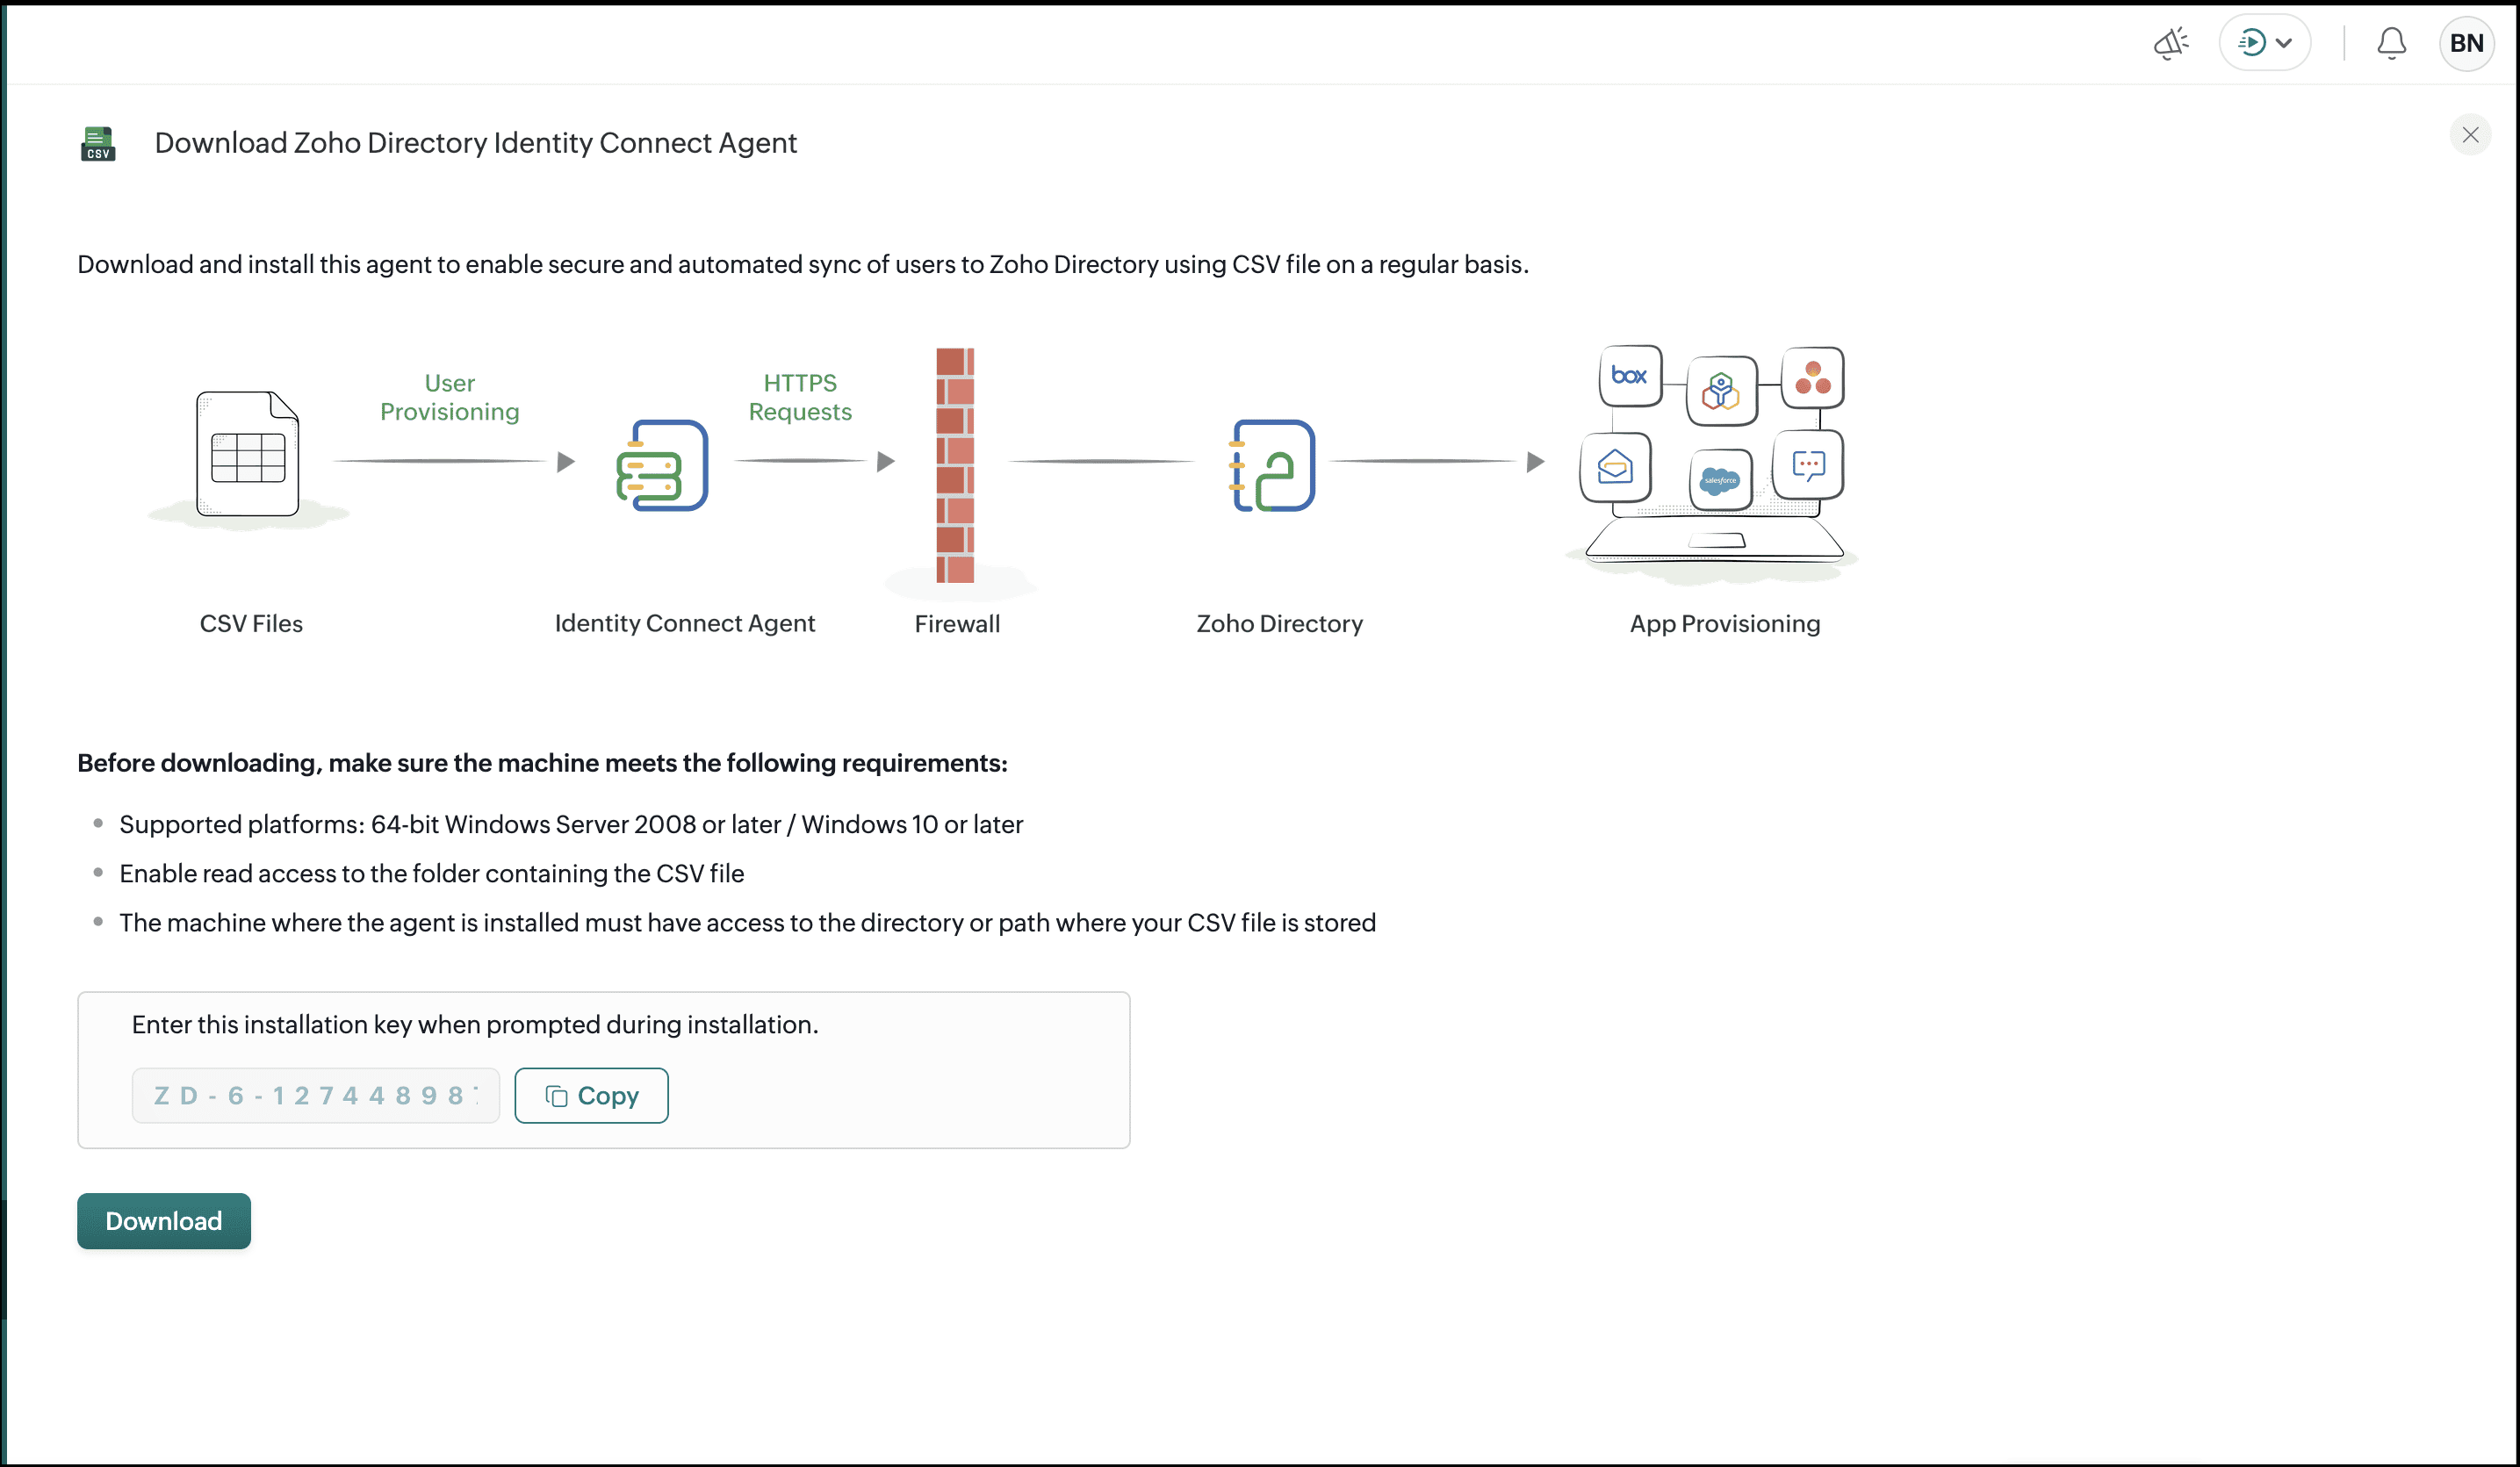Click the 'Firewall' caption
Screen dimensions: 2520x1467
coord(957,623)
